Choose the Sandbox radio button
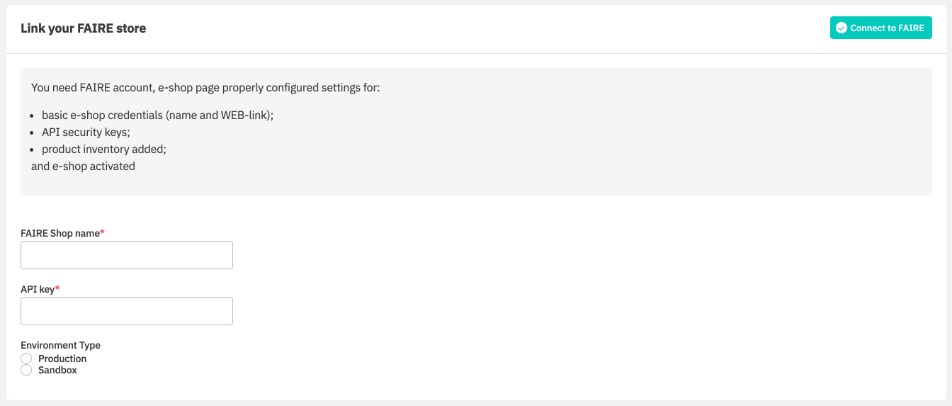Image resolution: width=952 pixels, height=406 pixels. 26,370
